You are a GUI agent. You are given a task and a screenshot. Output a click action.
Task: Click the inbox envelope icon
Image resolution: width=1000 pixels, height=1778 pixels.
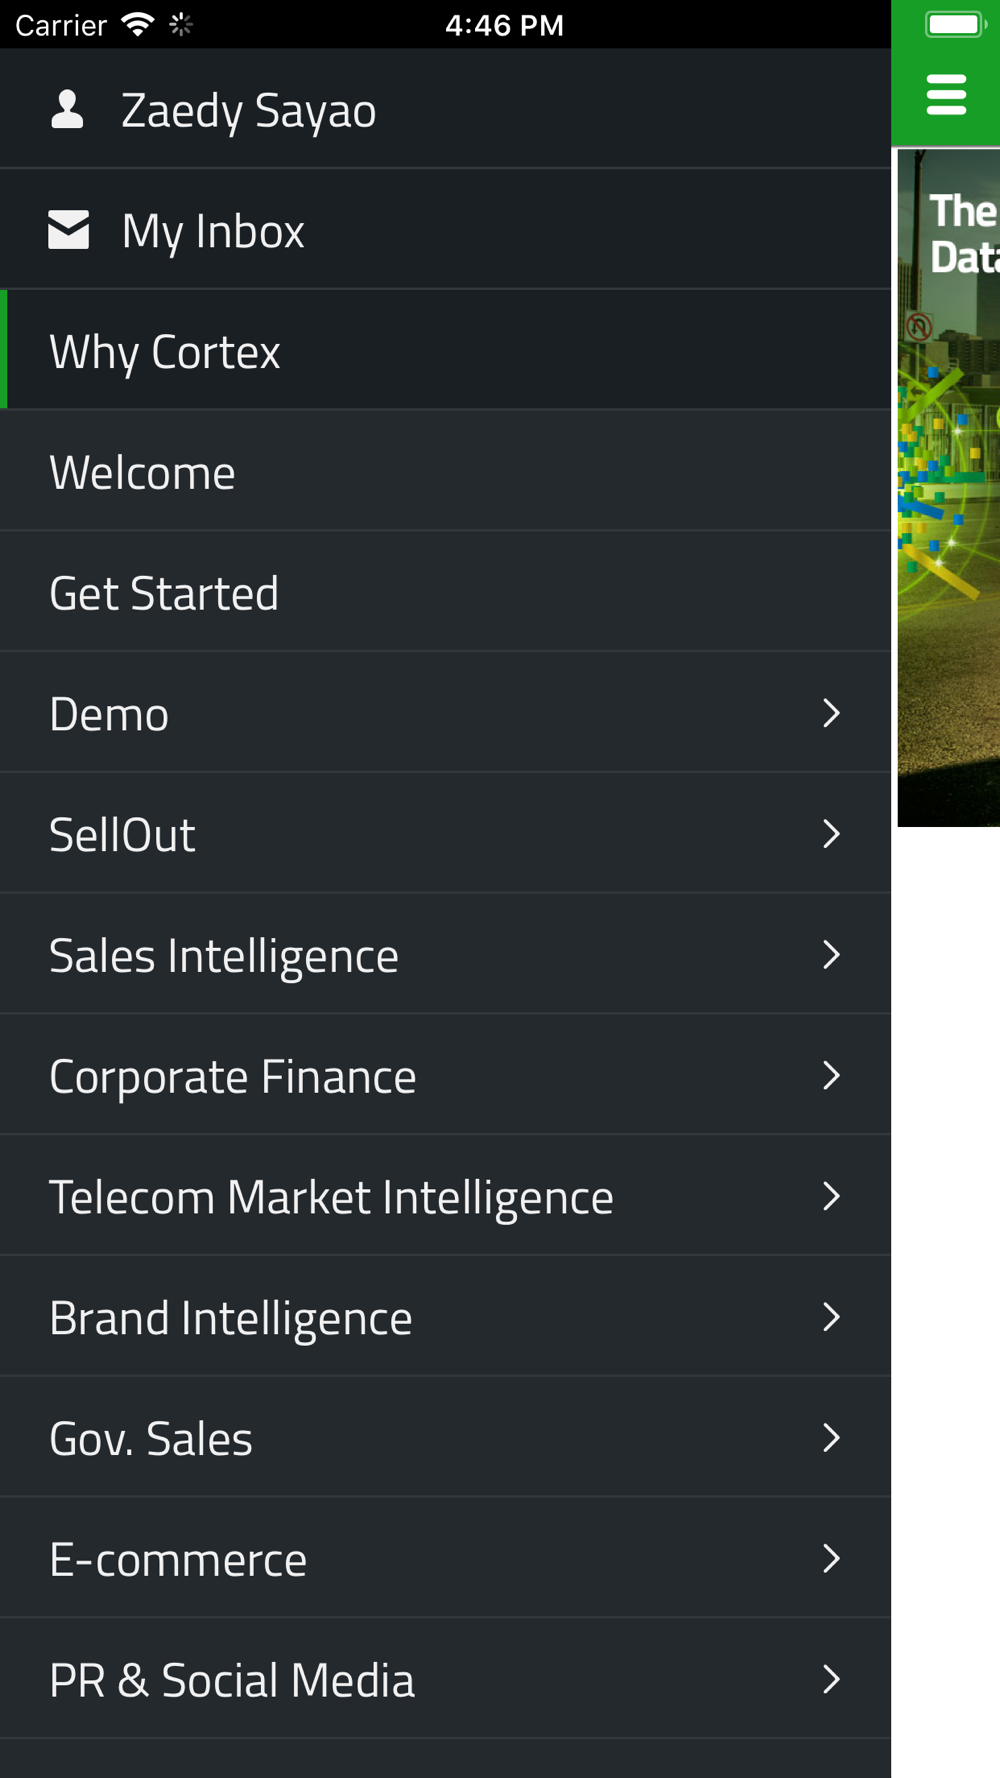pyautogui.click(x=69, y=230)
